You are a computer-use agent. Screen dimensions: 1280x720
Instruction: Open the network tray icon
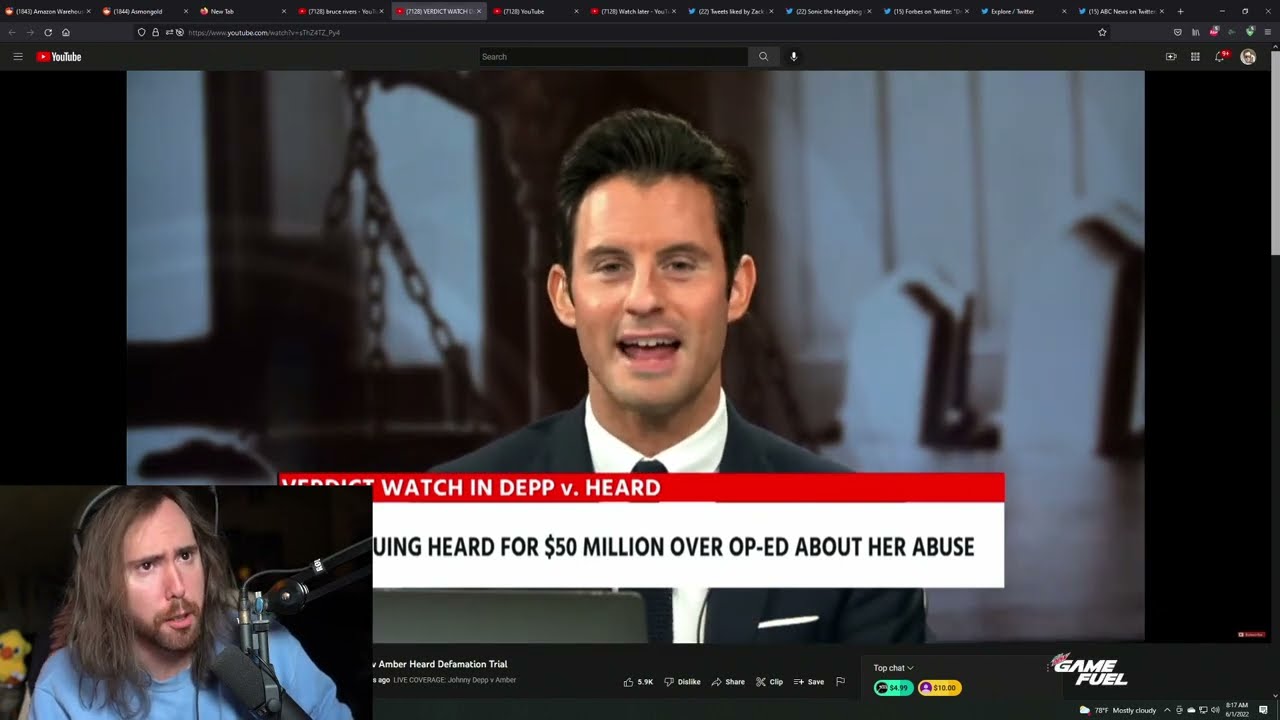1203,710
